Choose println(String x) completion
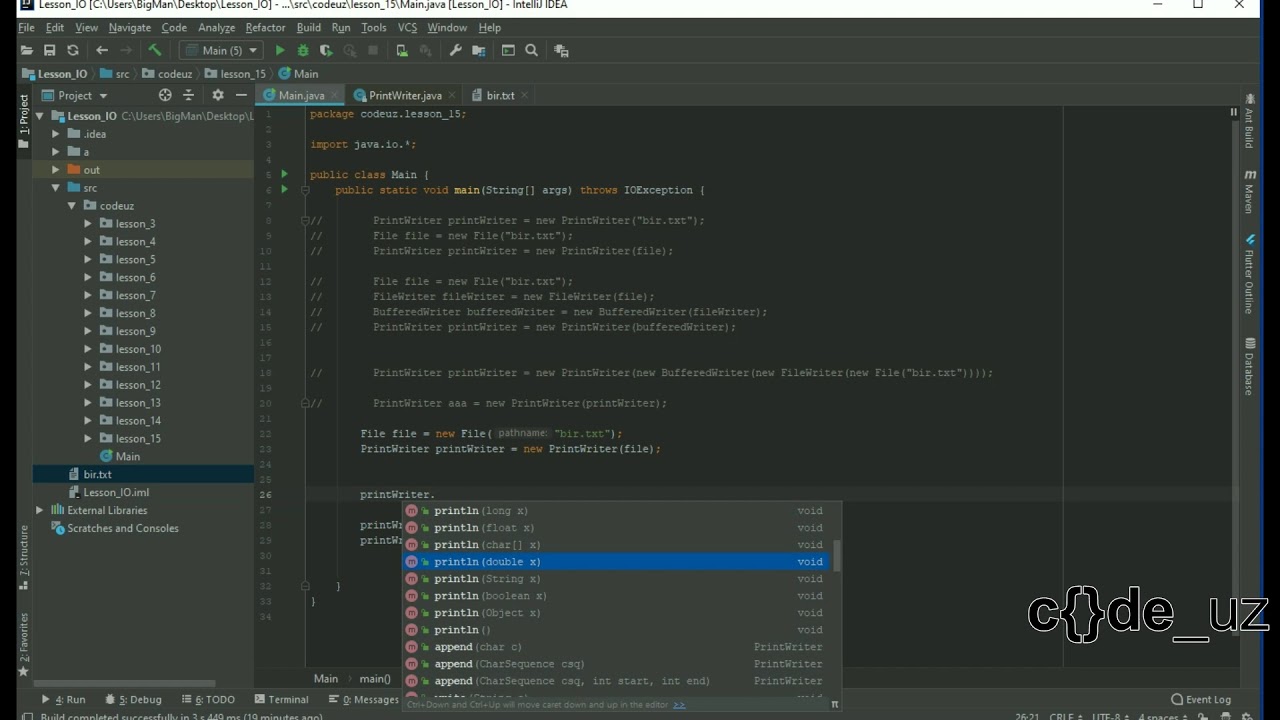Image resolution: width=1280 pixels, height=720 pixels. [x=618, y=579]
